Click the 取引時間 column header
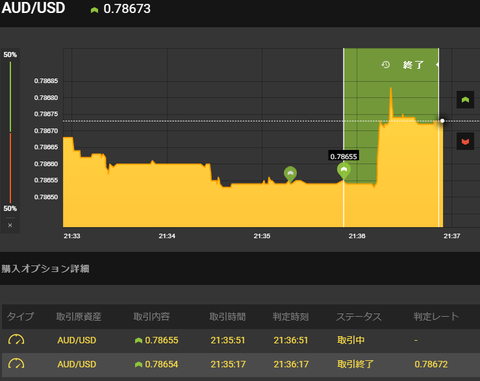The width and height of the screenshot is (480, 381). coord(228,316)
